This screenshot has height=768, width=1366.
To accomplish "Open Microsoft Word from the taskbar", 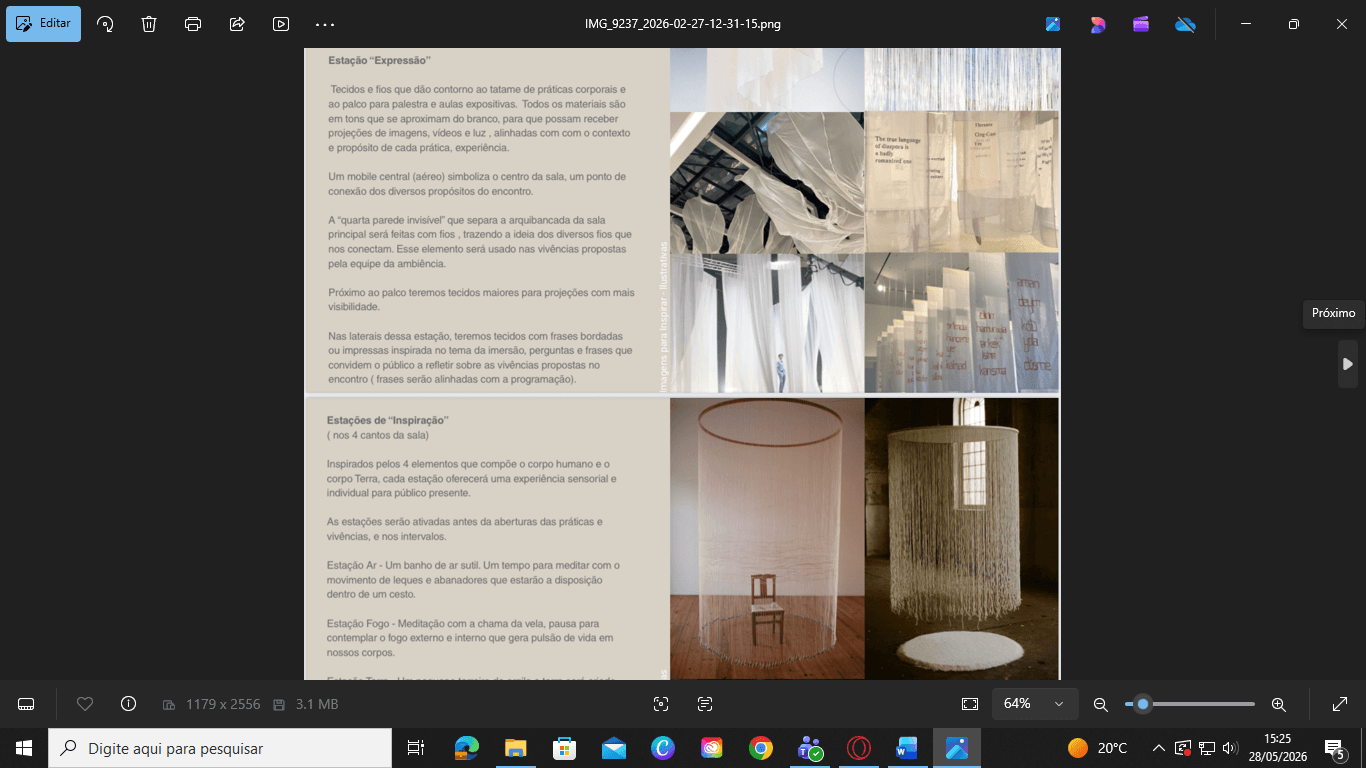I will tap(908, 748).
